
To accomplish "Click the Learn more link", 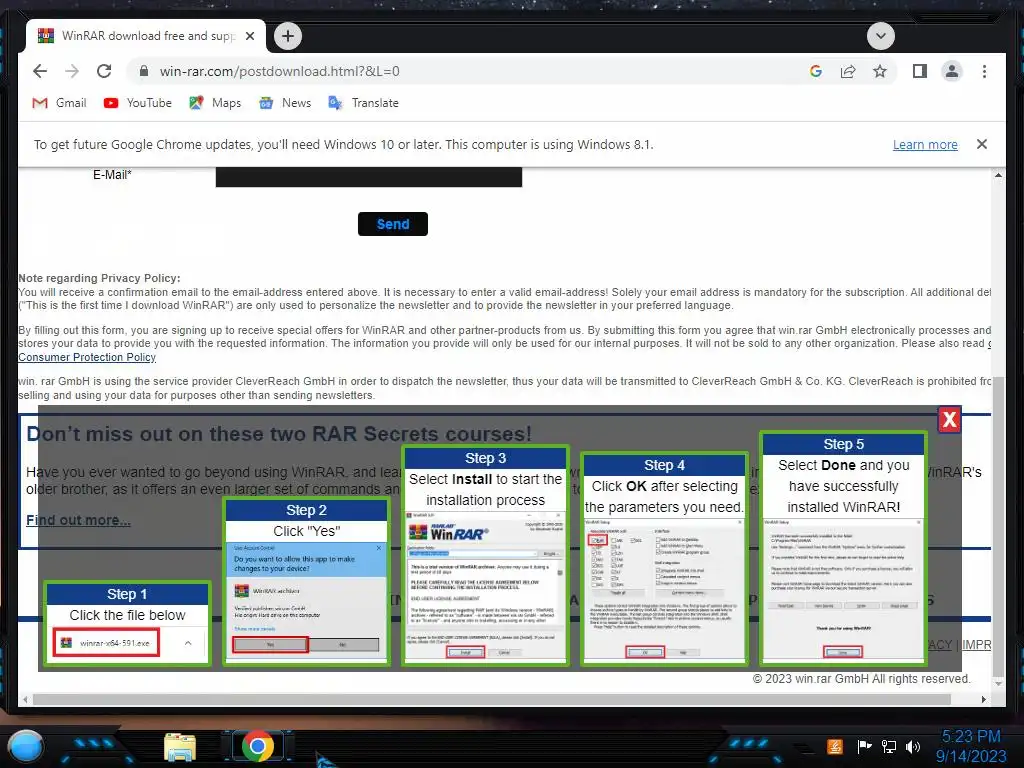I will coord(925,144).
